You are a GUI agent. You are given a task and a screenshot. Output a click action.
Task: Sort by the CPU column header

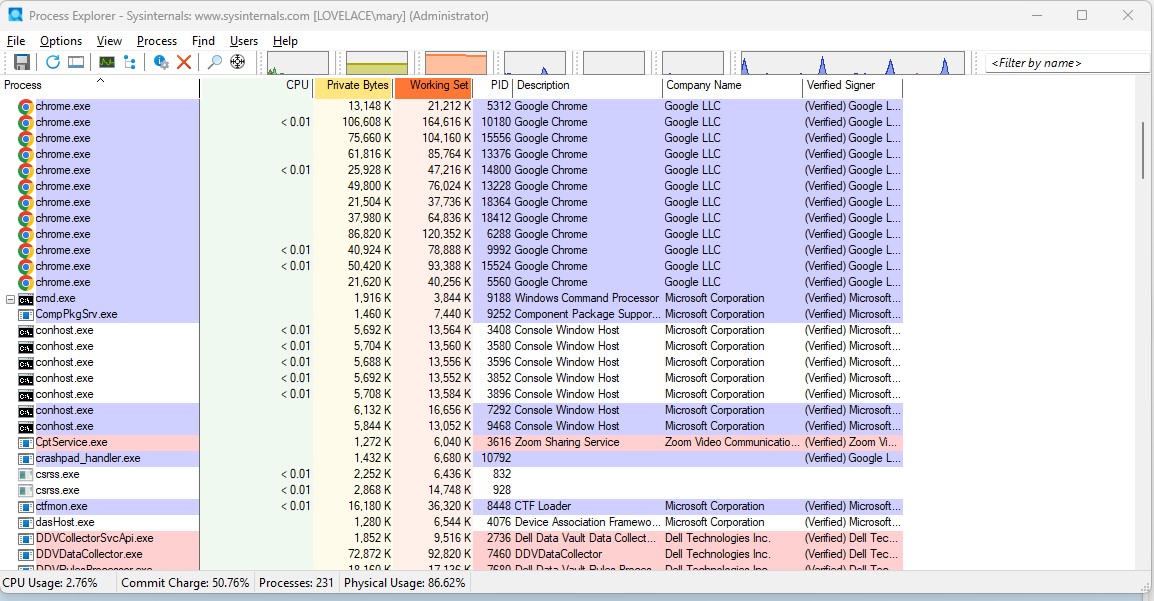click(256, 85)
